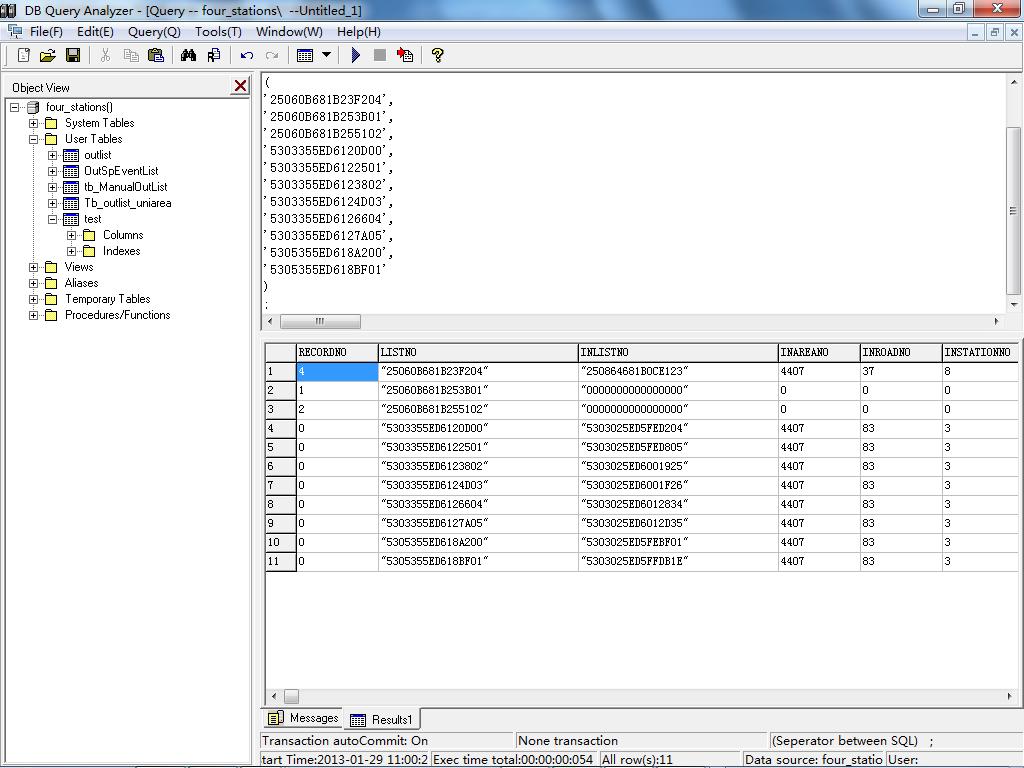Save the query with the floppy disk icon
The image size is (1024, 768).
(x=72, y=56)
